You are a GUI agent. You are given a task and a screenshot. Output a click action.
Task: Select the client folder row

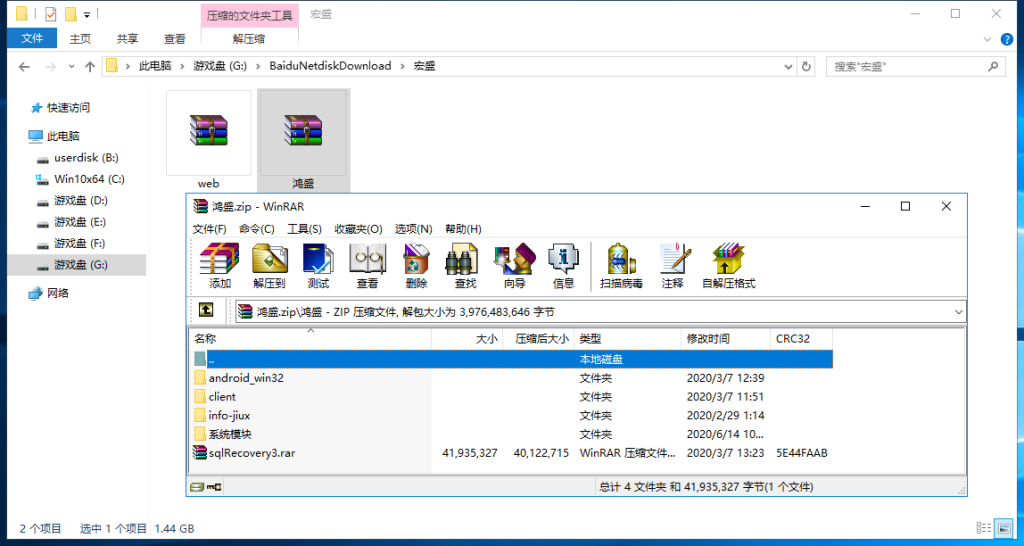(x=511, y=396)
